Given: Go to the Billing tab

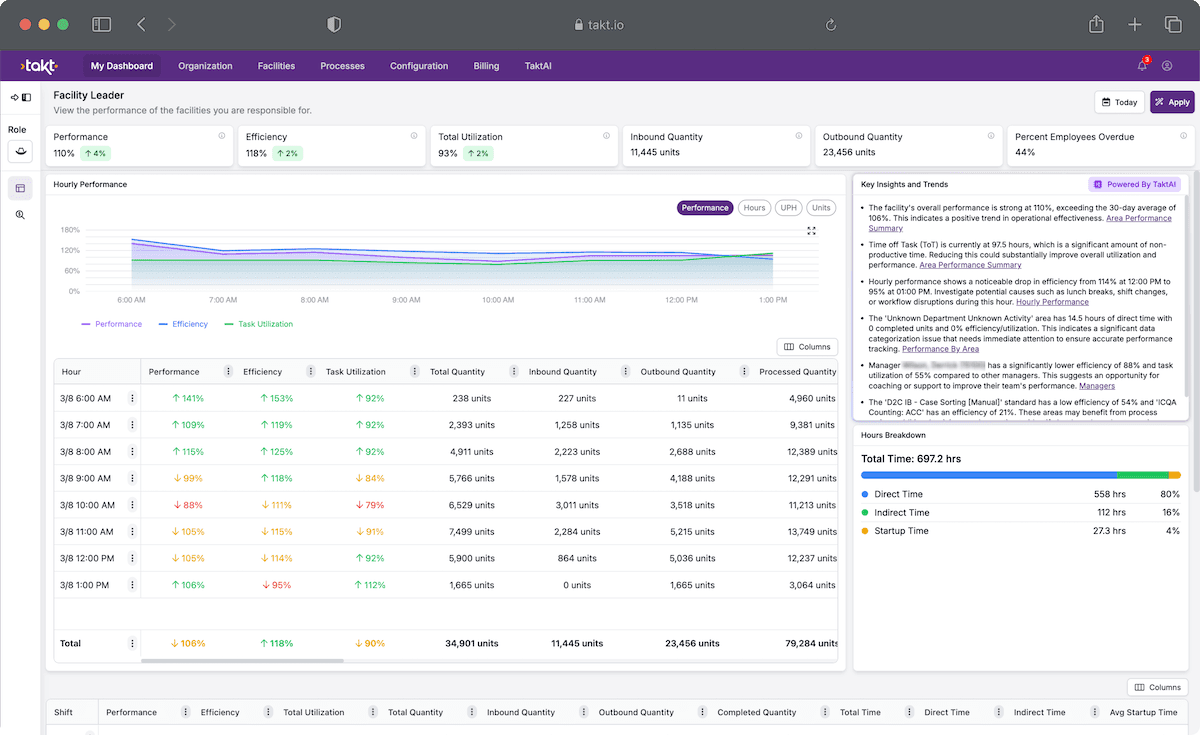Looking at the screenshot, I should pyautogui.click(x=486, y=65).
